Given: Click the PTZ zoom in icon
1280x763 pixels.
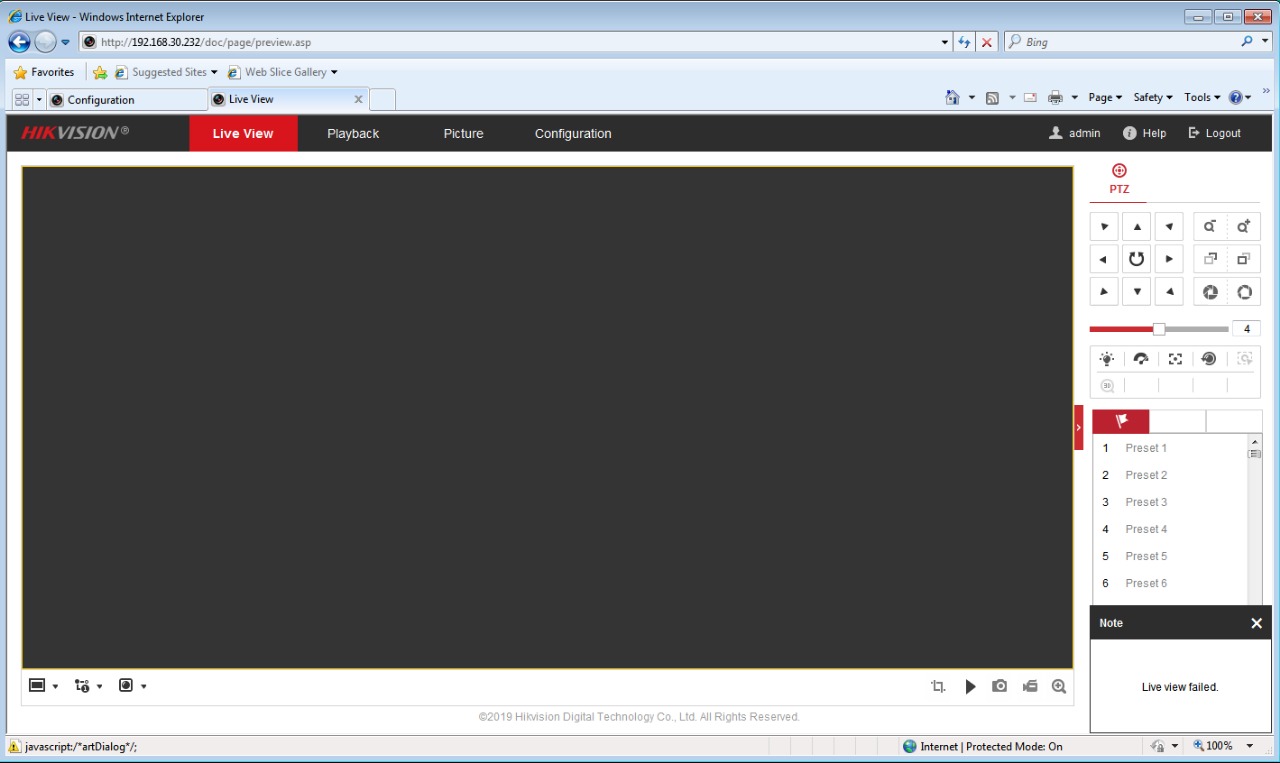Looking at the screenshot, I should (x=1244, y=227).
